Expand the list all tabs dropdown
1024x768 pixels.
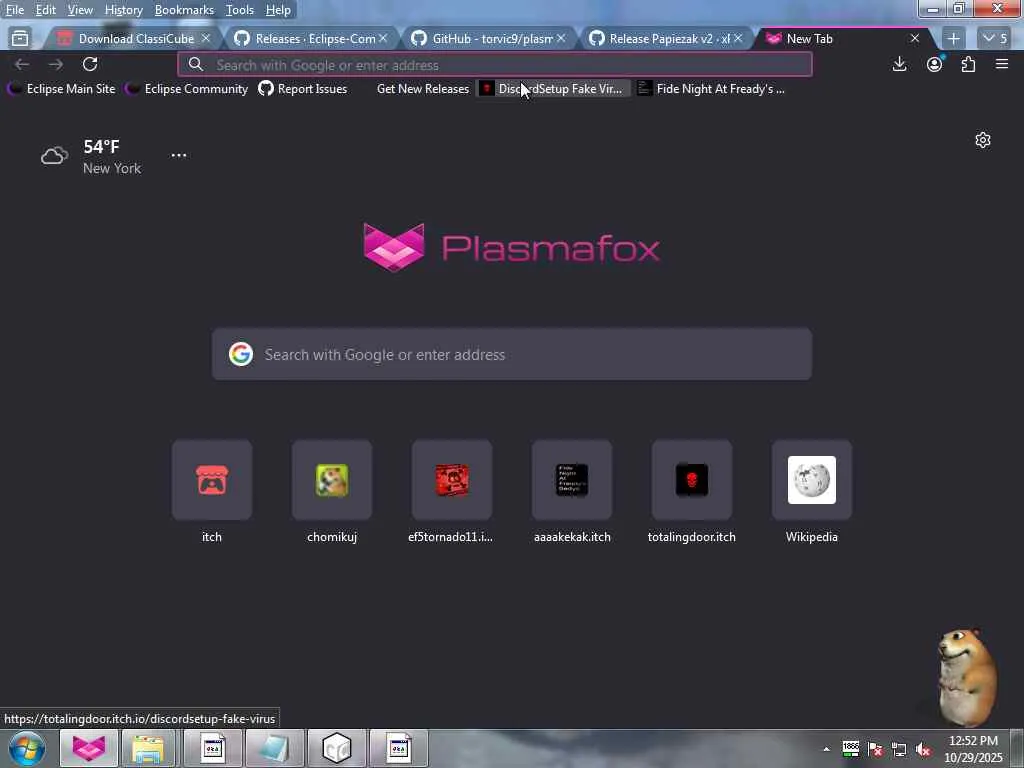pos(995,39)
